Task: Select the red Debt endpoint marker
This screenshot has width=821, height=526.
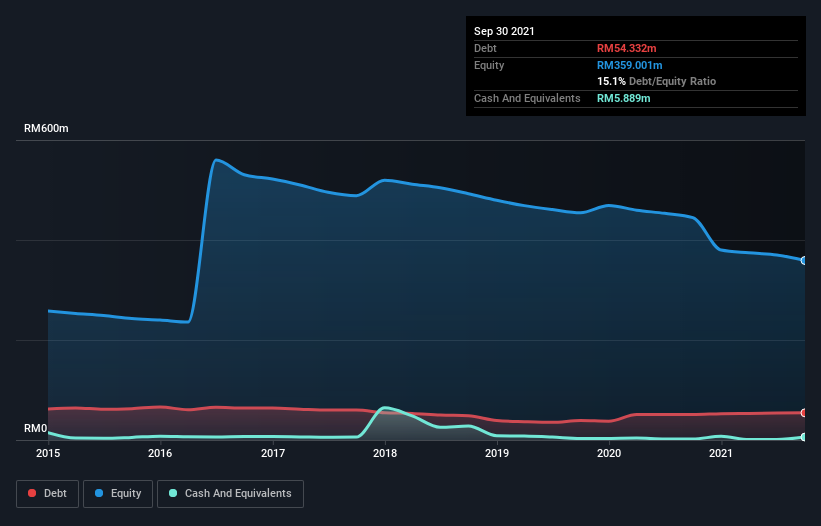Action: (x=804, y=413)
